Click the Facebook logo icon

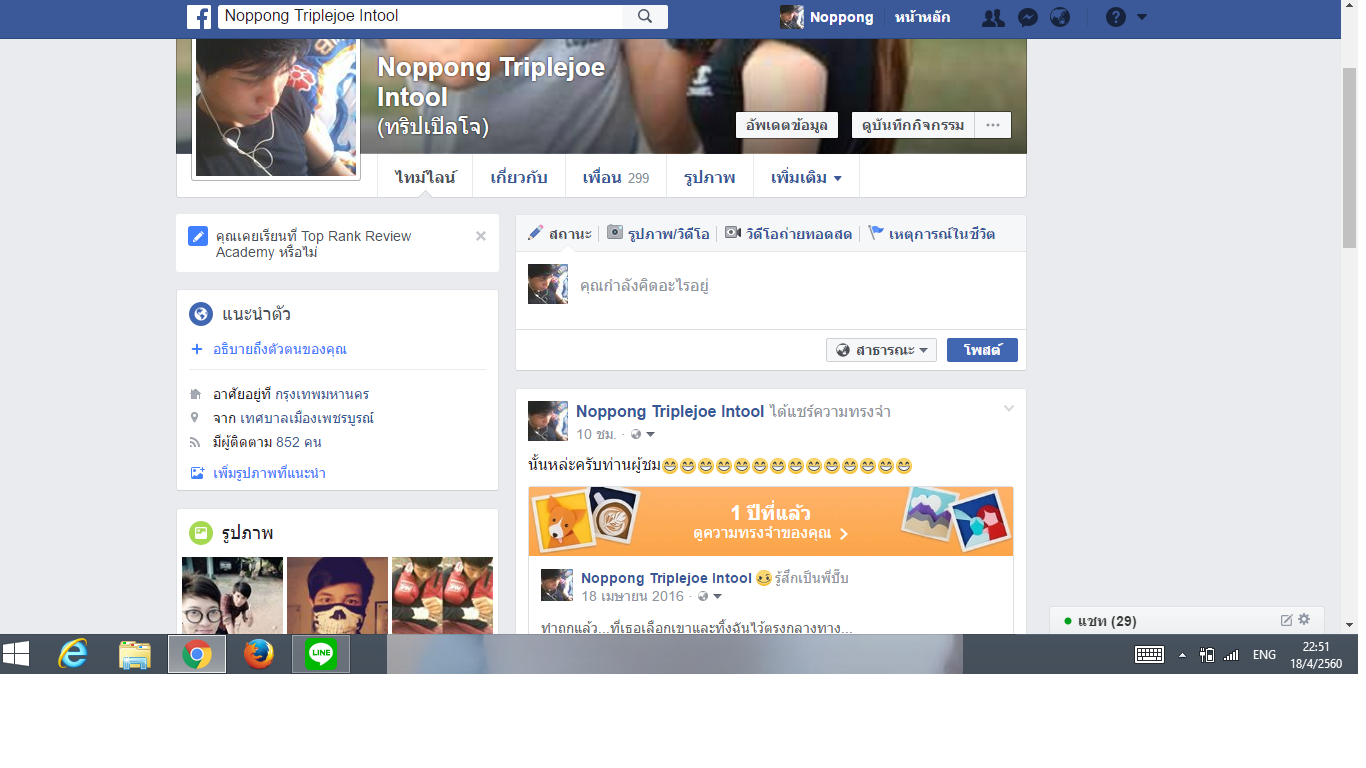click(198, 17)
